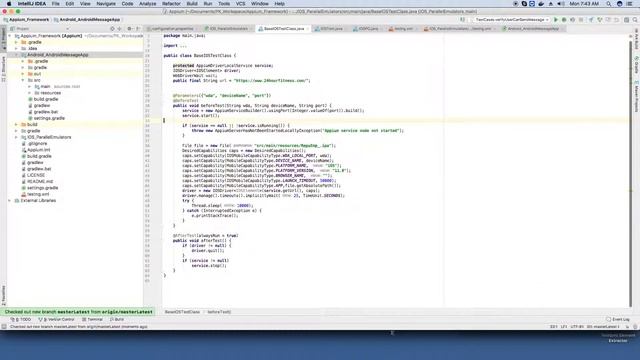Open vertical Project tool window tab
The image size is (640, 360).
point(3,38)
